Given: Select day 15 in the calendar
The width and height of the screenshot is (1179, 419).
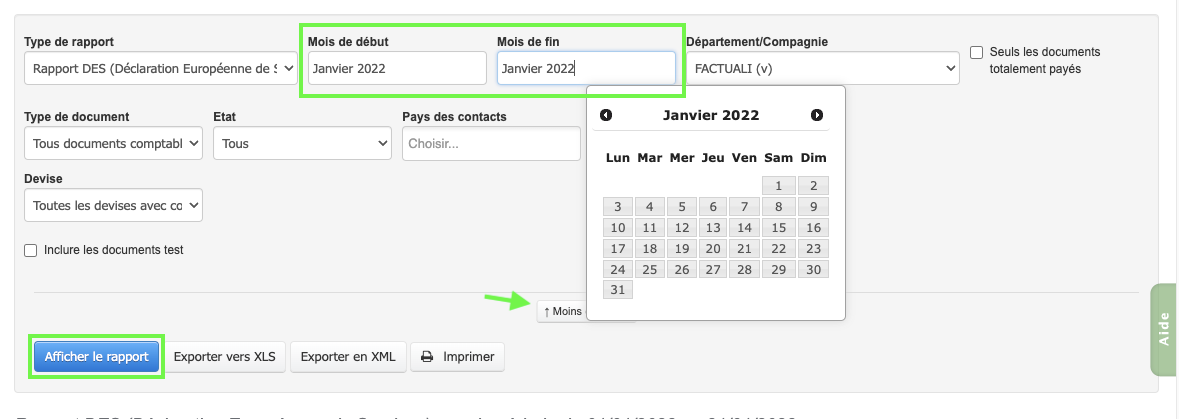Looking at the screenshot, I should click(778, 228).
